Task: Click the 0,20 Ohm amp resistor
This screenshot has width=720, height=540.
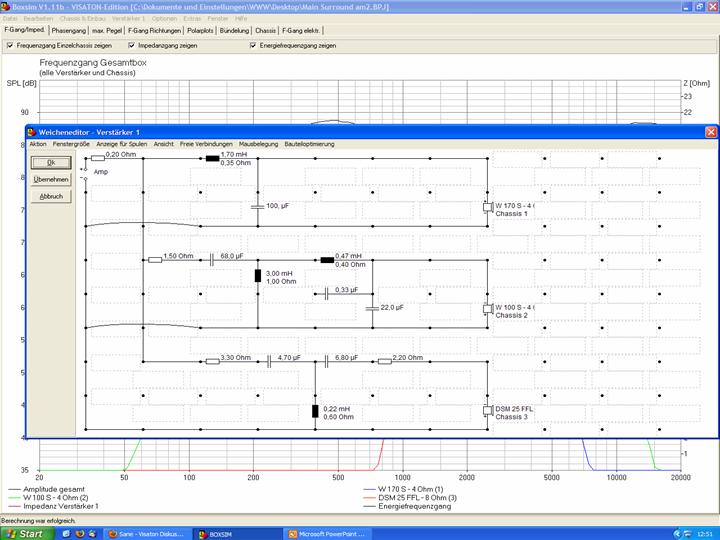Action: [98, 158]
